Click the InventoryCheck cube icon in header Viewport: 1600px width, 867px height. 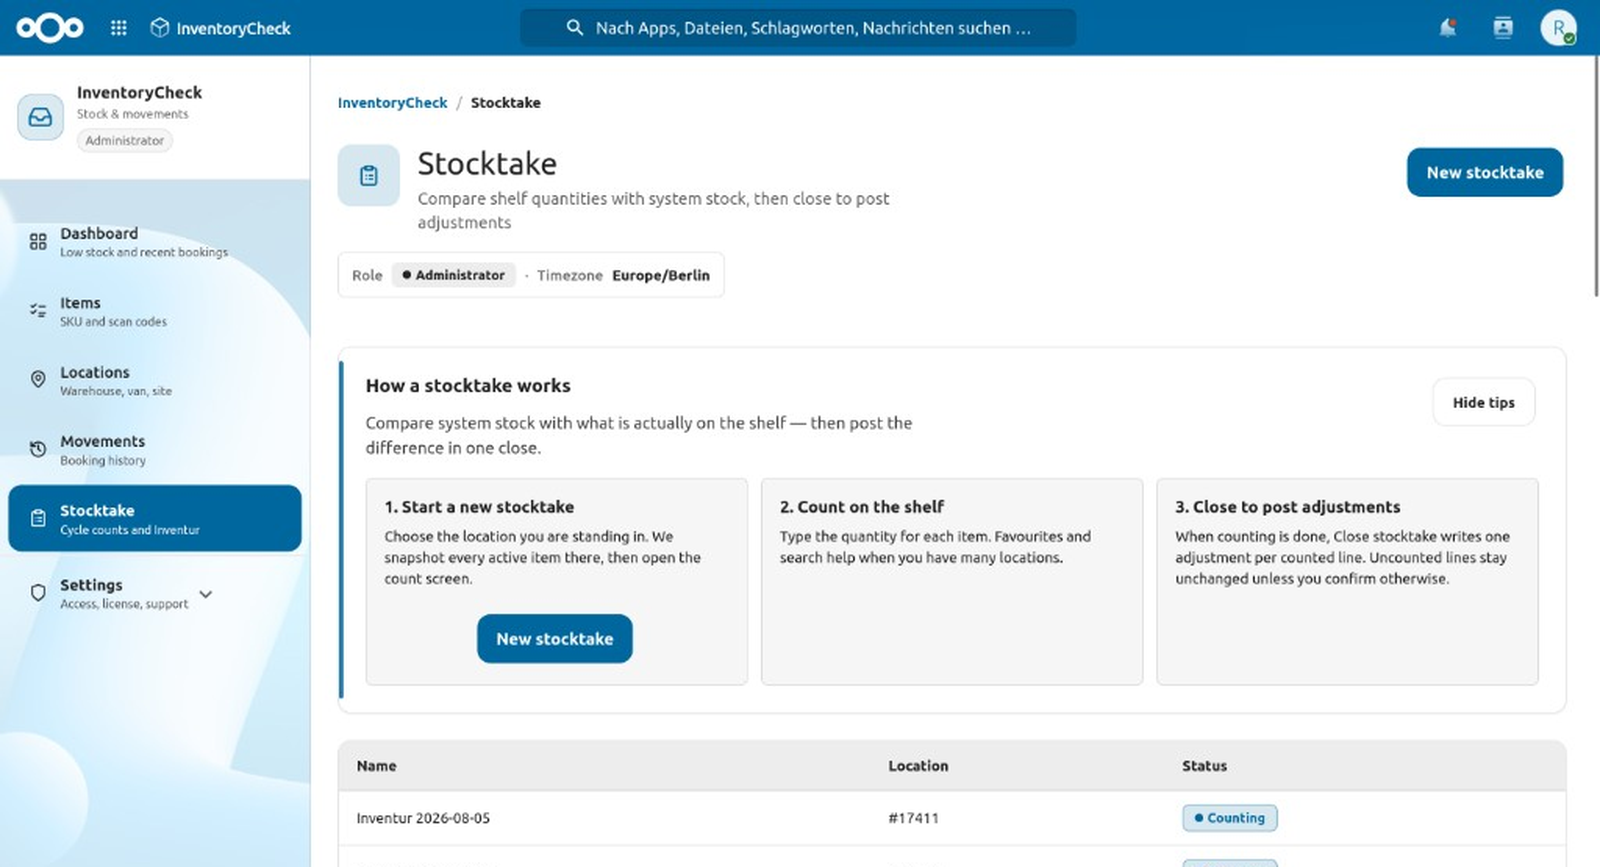160,28
